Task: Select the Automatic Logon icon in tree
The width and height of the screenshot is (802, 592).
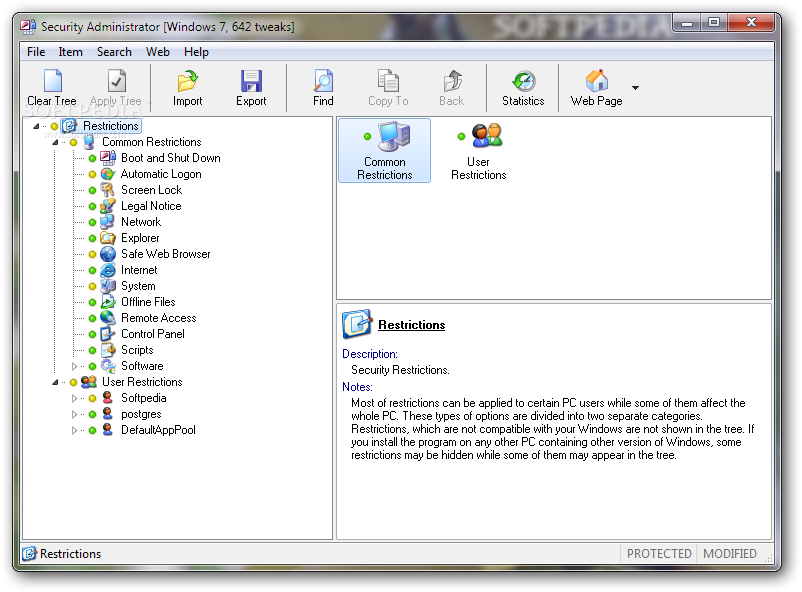Action: pos(108,174)
